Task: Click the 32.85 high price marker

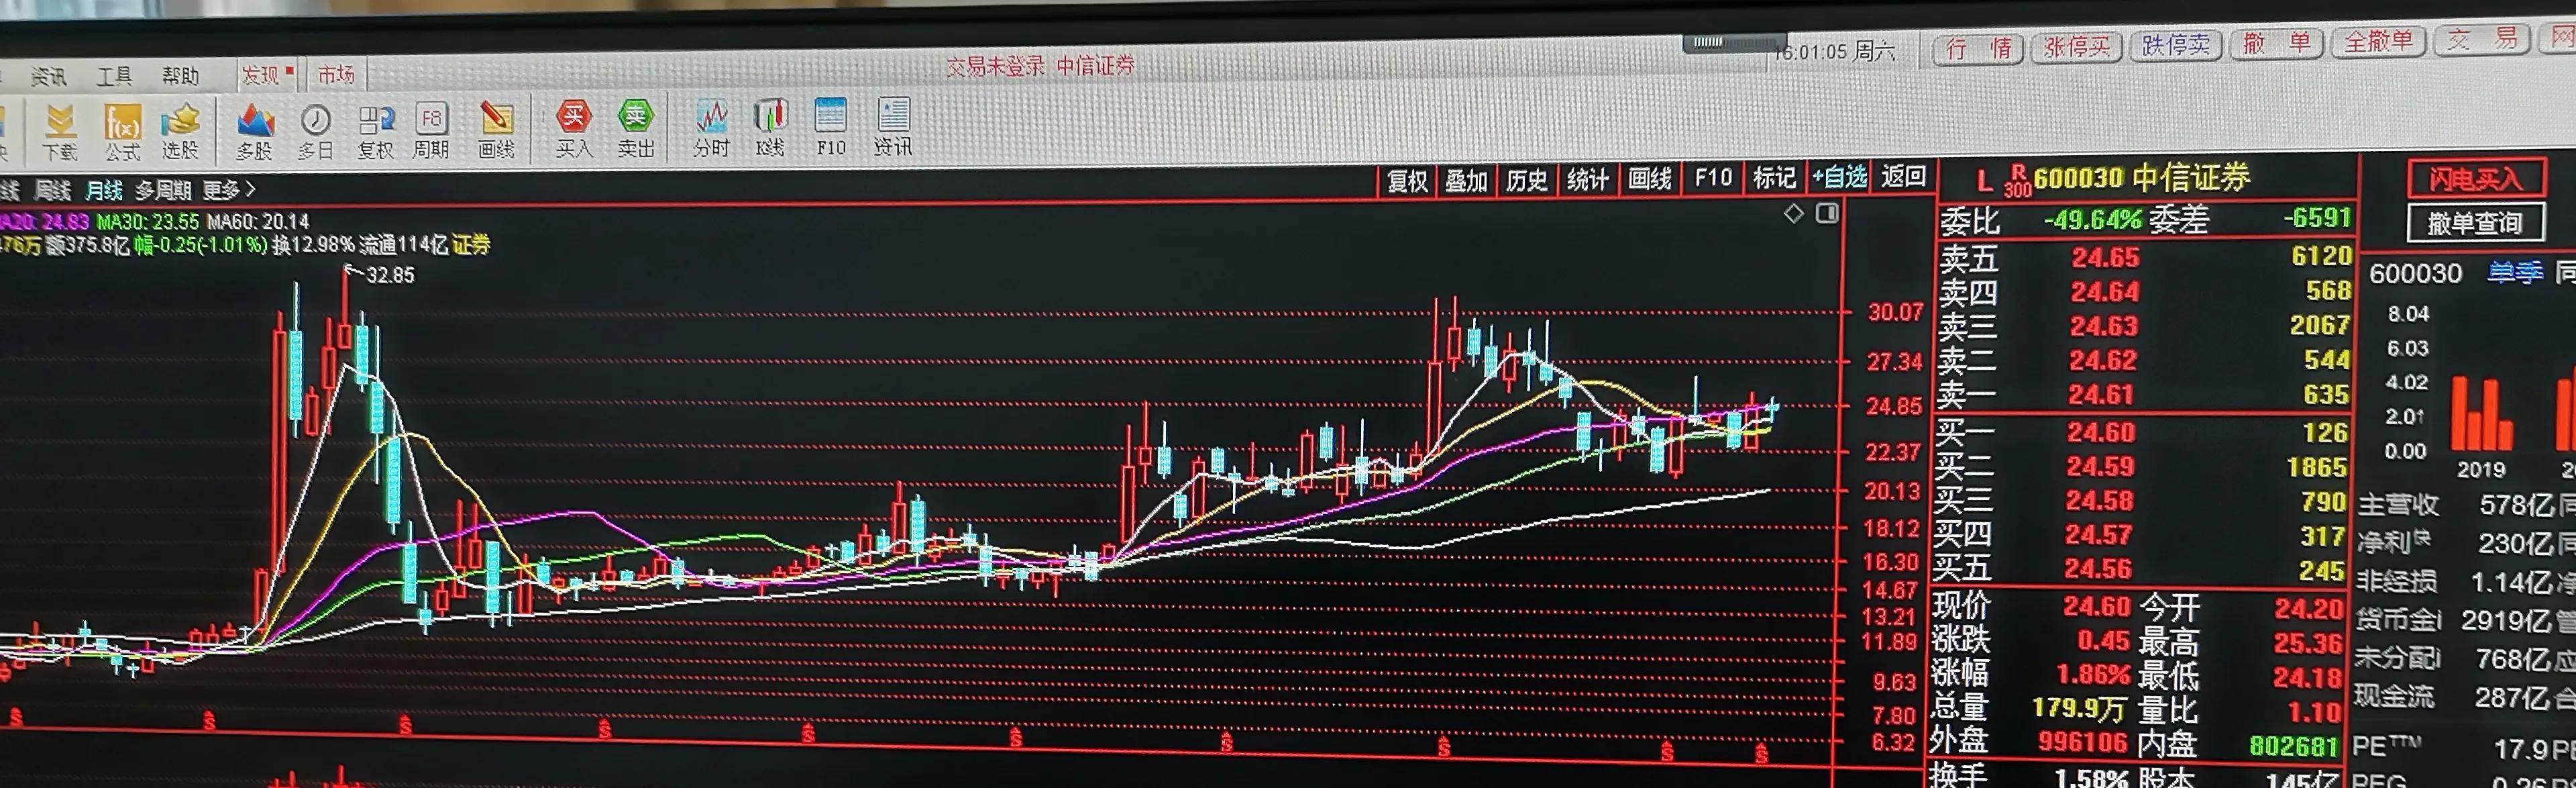Action: tap(389, 275)
